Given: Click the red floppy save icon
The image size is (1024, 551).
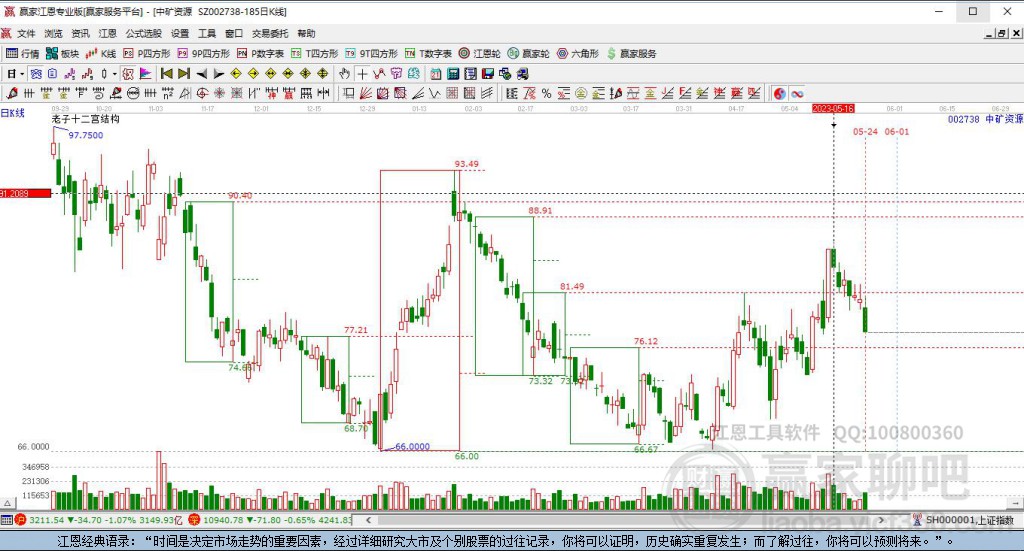Looking at the screenshot, I should [x=487, y=74].
